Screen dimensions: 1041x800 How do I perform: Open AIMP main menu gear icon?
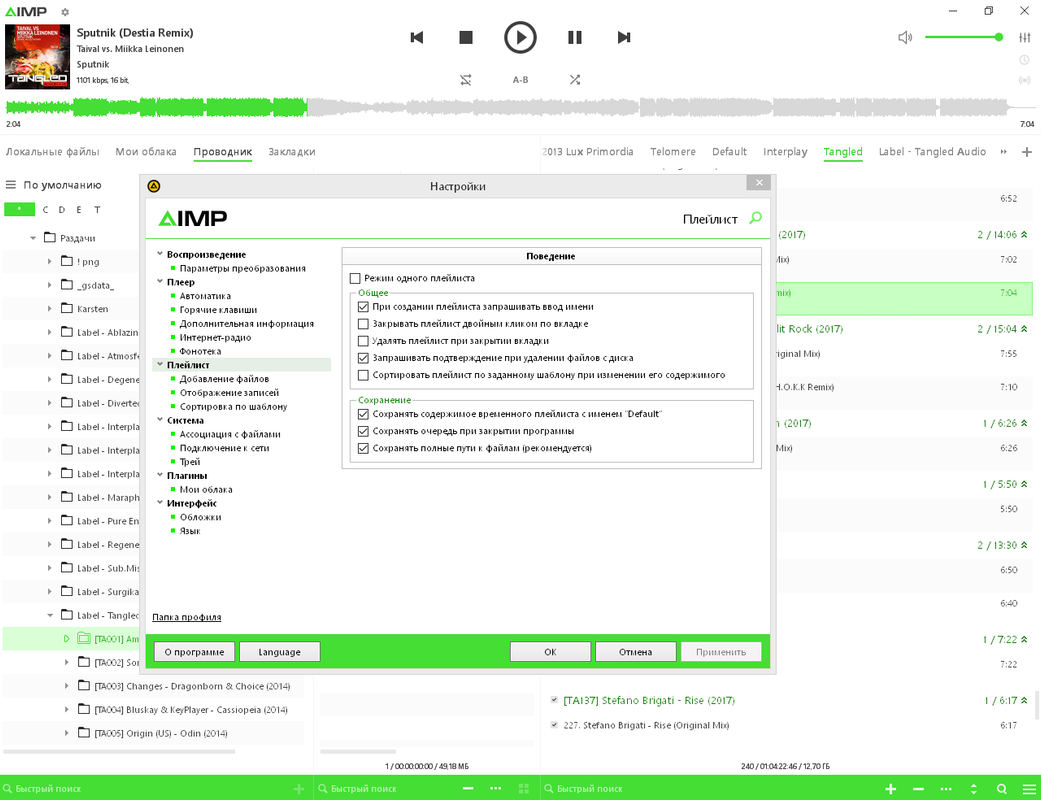(x=65, y=12)
